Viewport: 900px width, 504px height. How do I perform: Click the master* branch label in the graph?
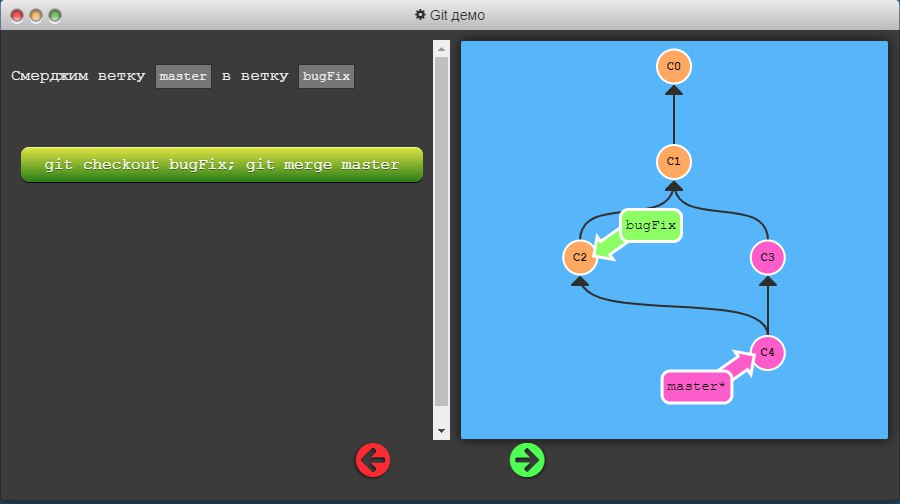[x=697, y=387]
